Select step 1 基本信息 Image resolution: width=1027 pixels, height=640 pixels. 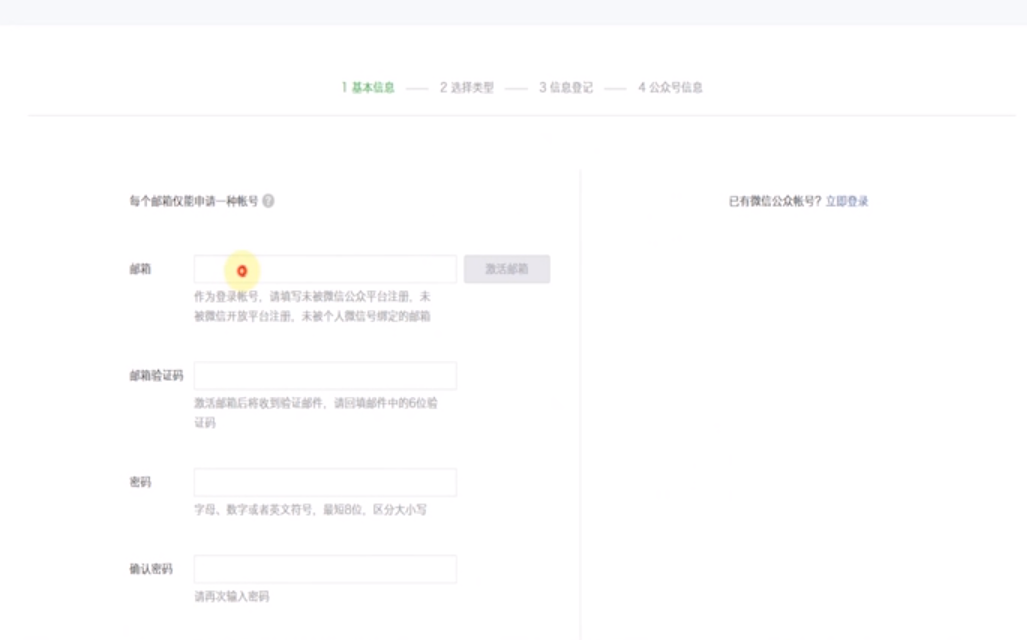pyautogui.click(x=368, y=88)
